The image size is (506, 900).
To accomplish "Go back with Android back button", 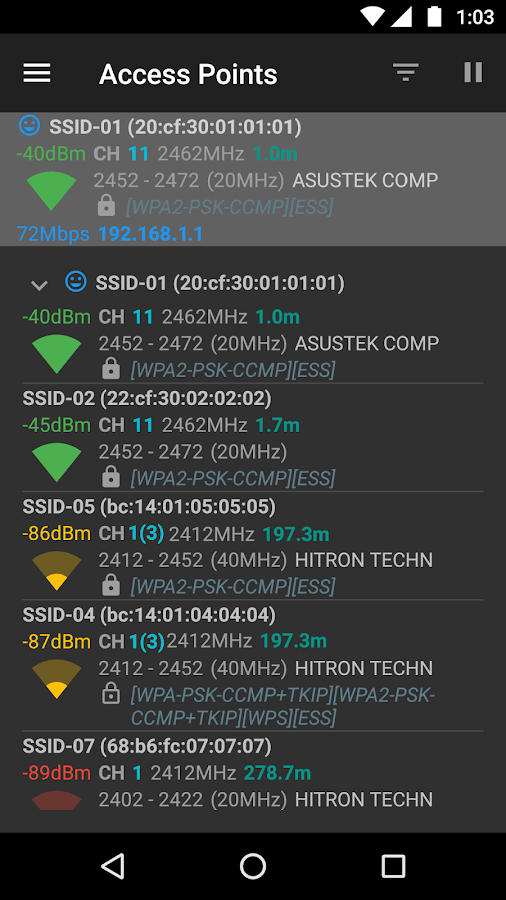I will (x=113, y=866).
